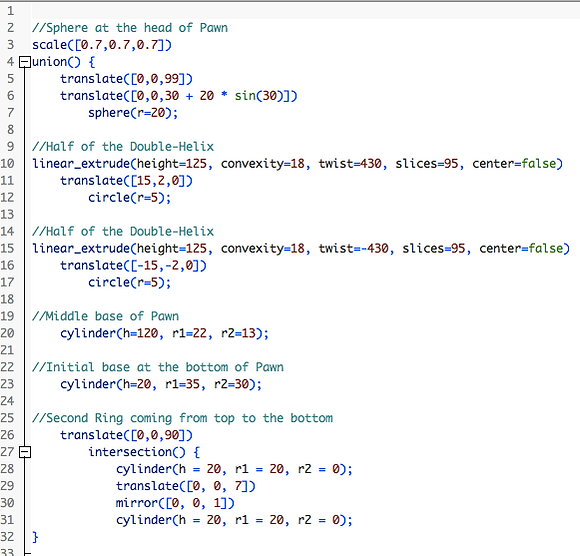Click the cylinder statement on line 28
This screenshot has height=556, width=580.
pos(234,469)
